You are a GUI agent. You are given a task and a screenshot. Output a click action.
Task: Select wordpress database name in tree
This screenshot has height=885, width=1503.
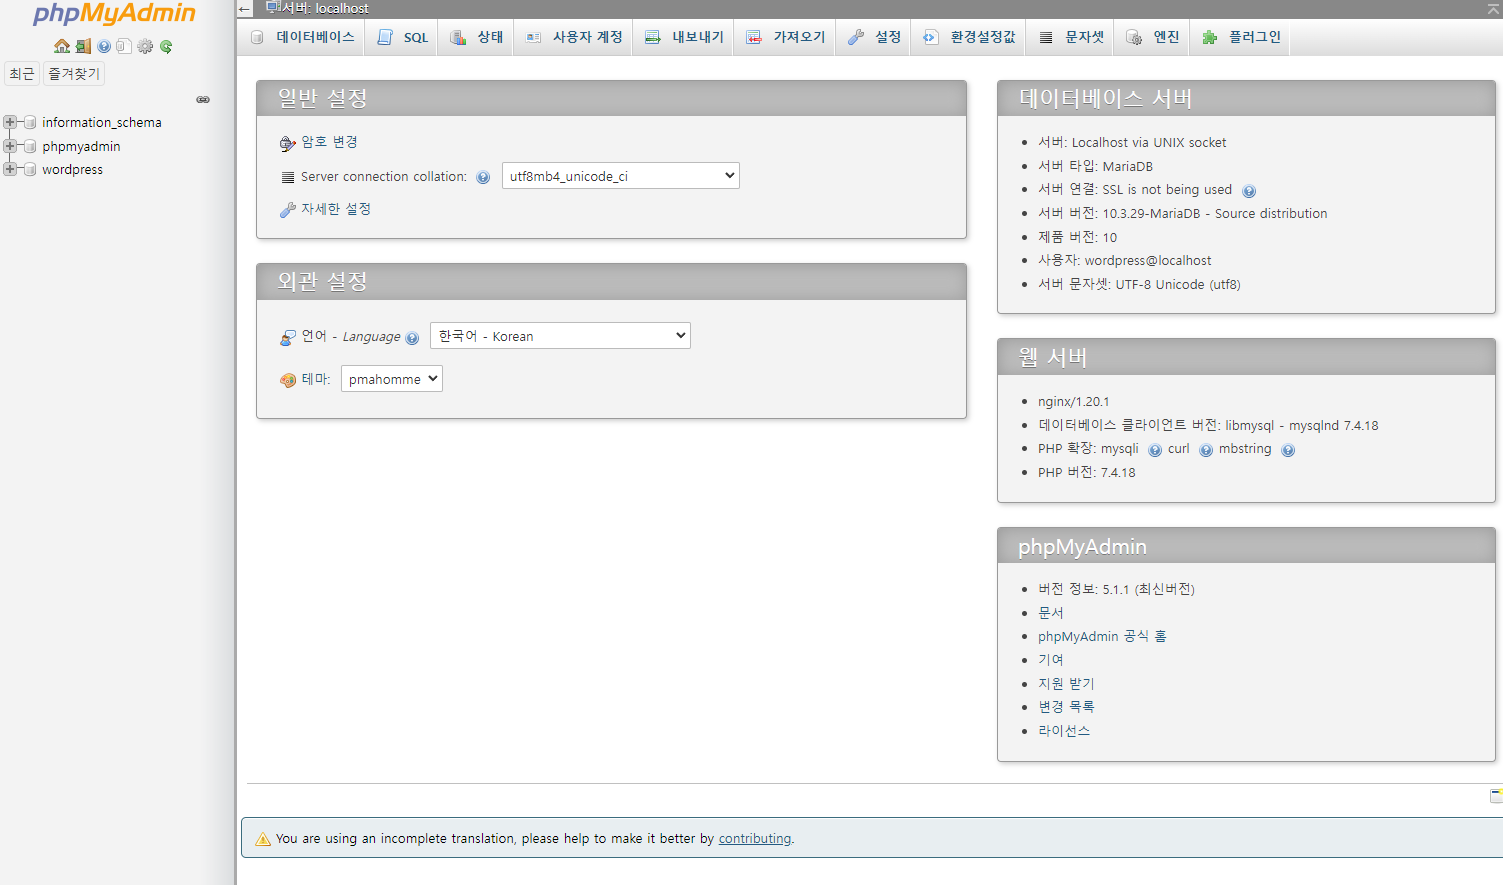(x=72, y=169)
